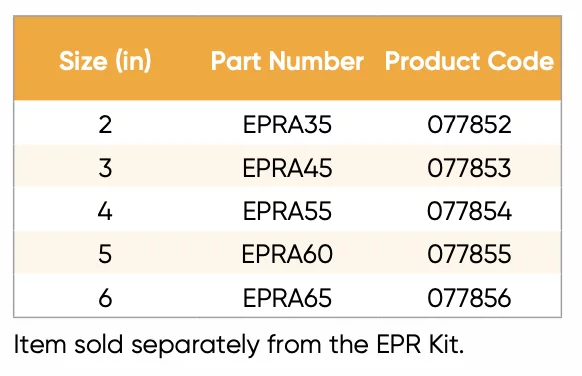Viewport: 582px width, 376px height.
Task: Select part number EPRA65
Action: (x=287, y=298)
